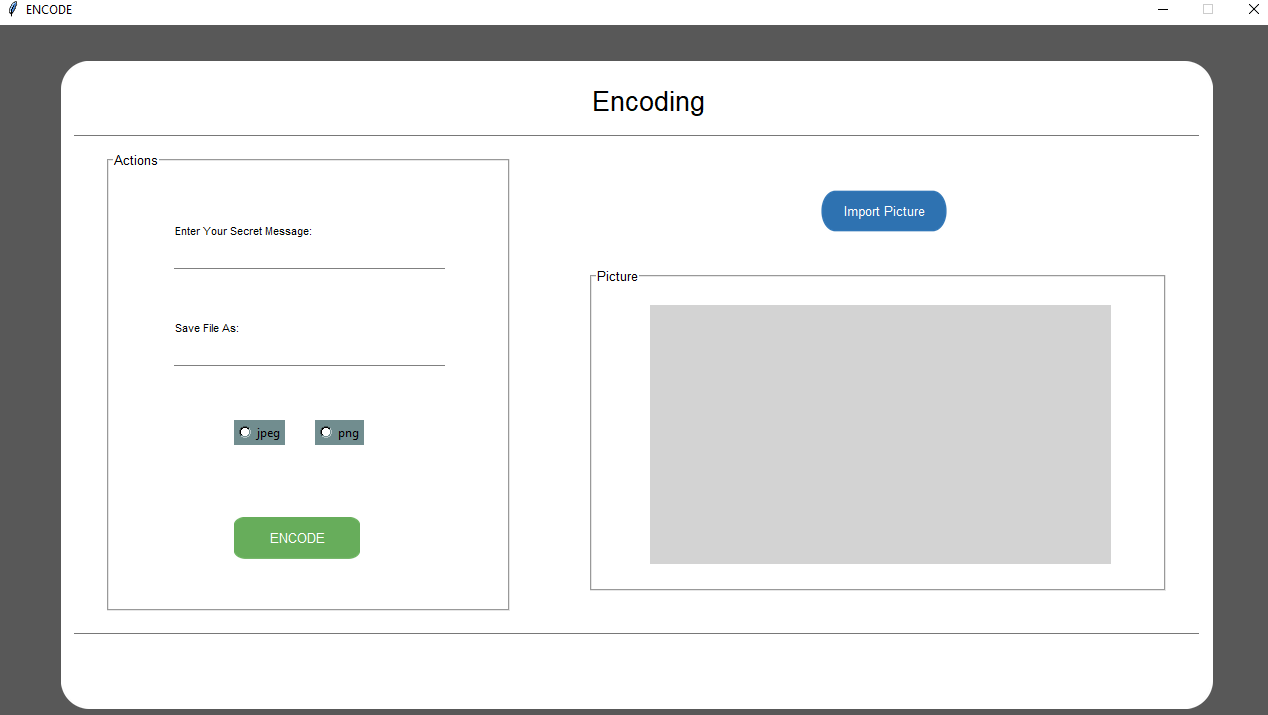Click the greyed-out maximize window button
This screenshot has width=1268, height=715.
pyautogui.click(x=1208, y=9)
